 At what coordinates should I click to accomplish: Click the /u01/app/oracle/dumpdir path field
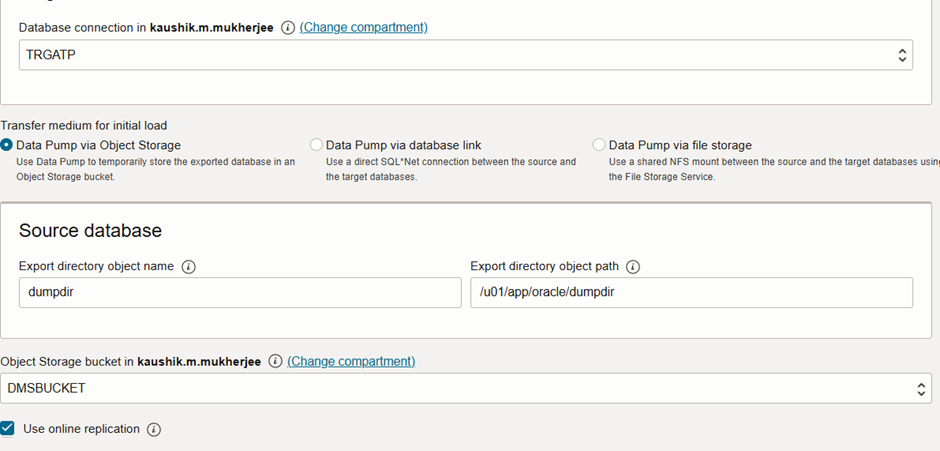point(691,293)
